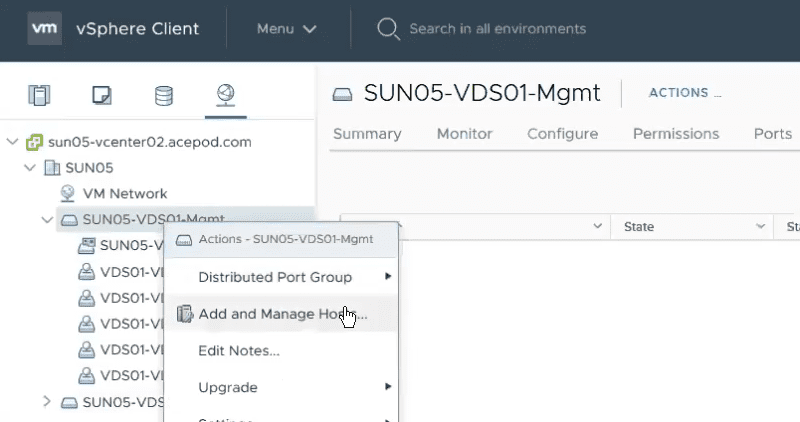800x422 pixels.
Task: Click the VM Network icon
Action: point(67,193)
